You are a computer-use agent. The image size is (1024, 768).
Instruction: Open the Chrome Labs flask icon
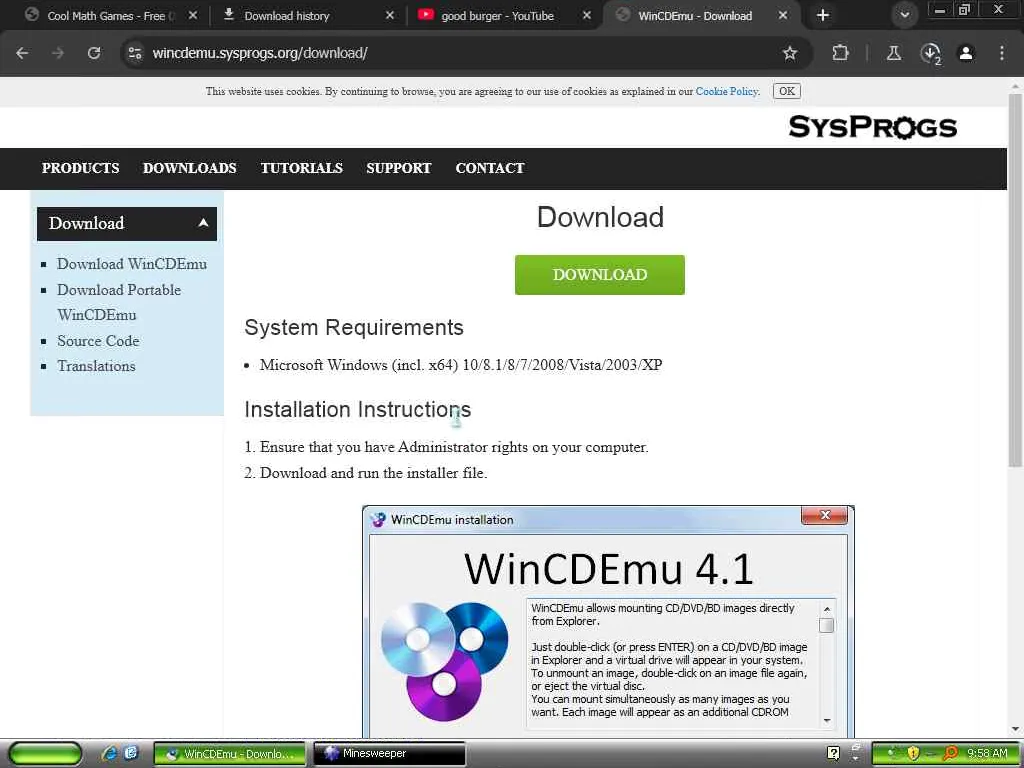pyautogui.click(x=894, y=53)
